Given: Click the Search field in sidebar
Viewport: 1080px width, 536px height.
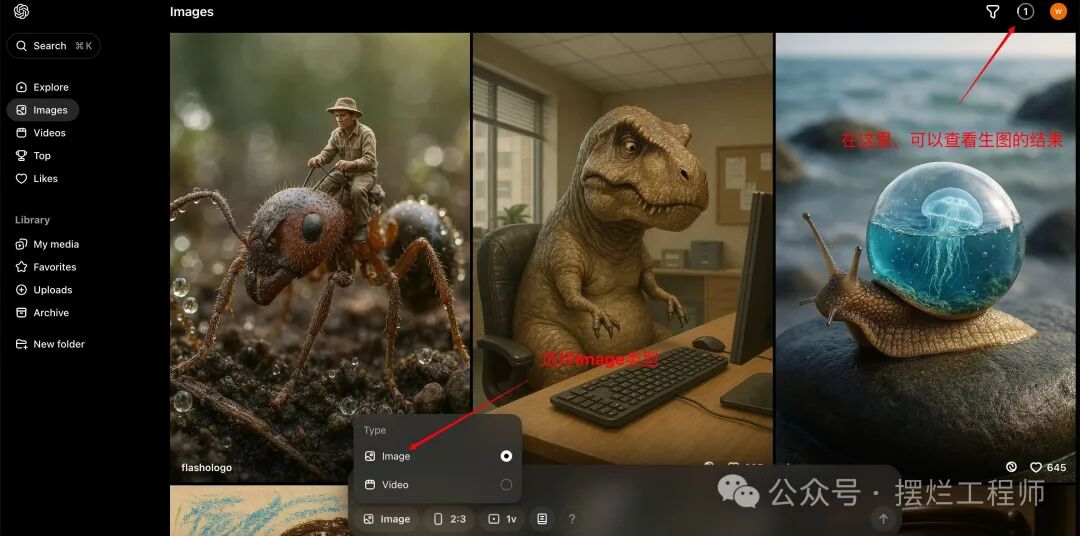Looking at the screenshot, I should pos(53,46).
